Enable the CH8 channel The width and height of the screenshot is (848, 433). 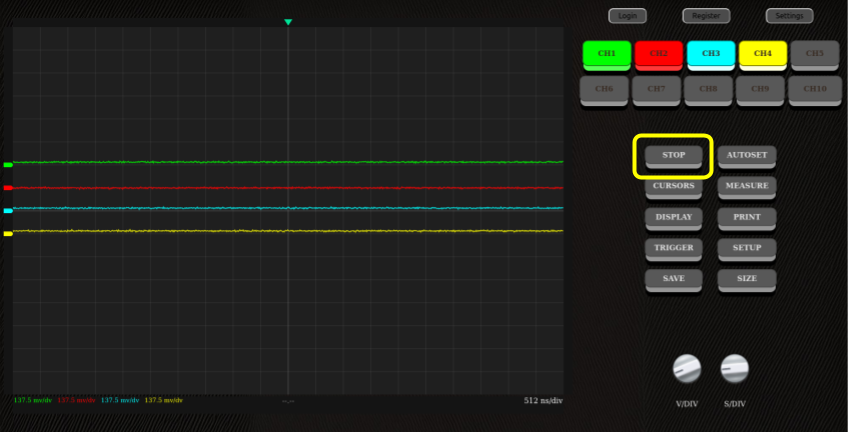708,89
